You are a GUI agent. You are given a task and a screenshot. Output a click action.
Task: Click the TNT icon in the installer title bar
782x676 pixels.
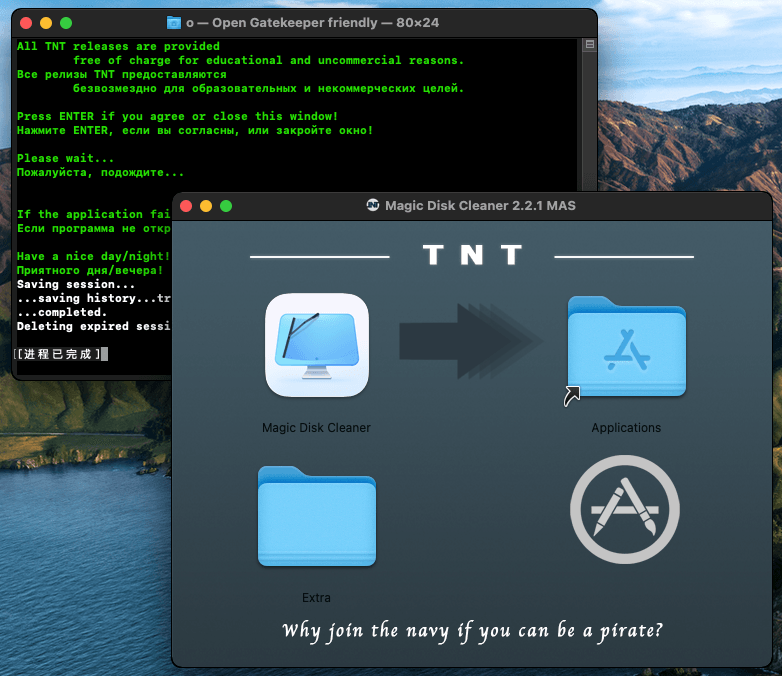coord(373,205)
